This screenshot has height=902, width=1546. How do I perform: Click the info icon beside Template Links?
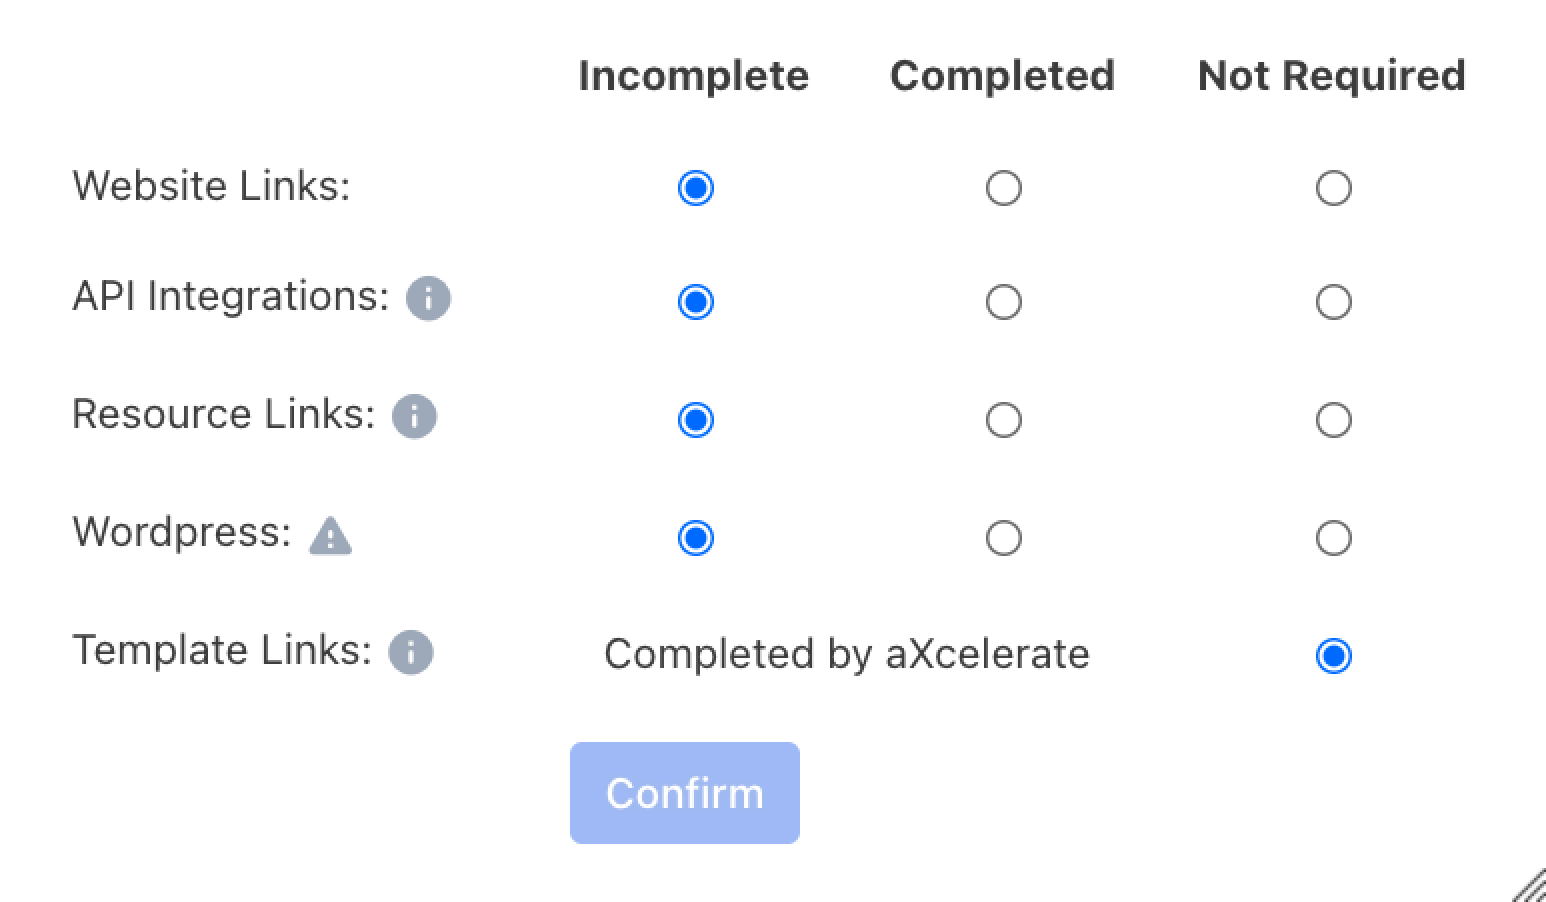[409, 653]
